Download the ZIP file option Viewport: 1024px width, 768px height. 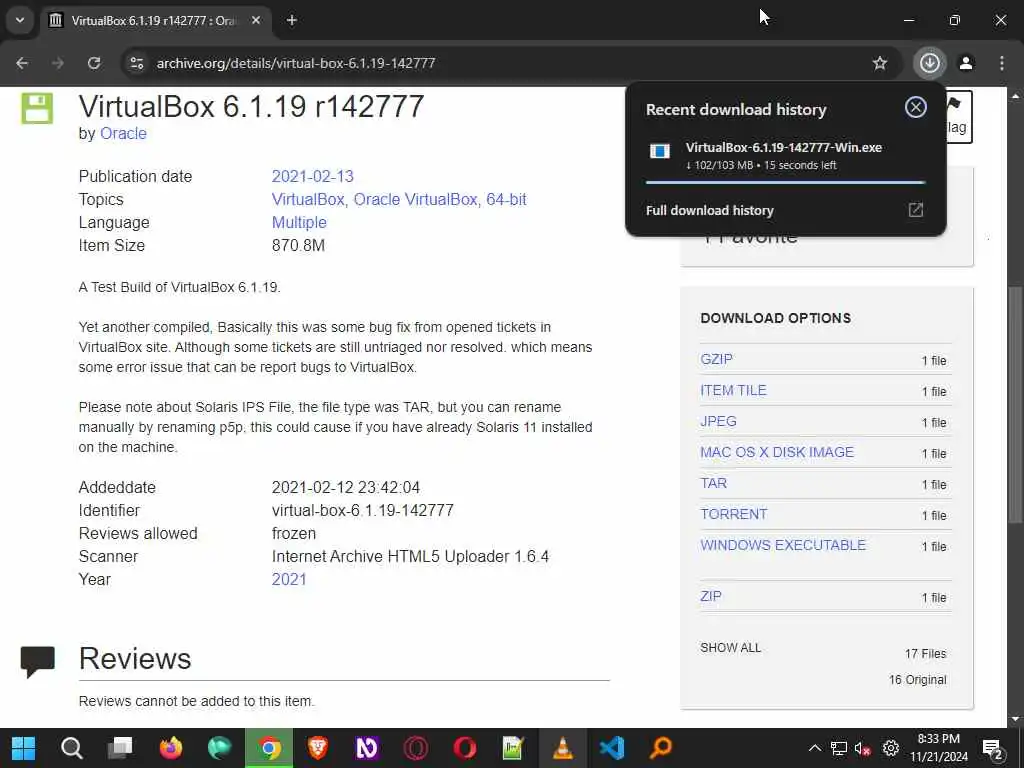pos(711,596)
